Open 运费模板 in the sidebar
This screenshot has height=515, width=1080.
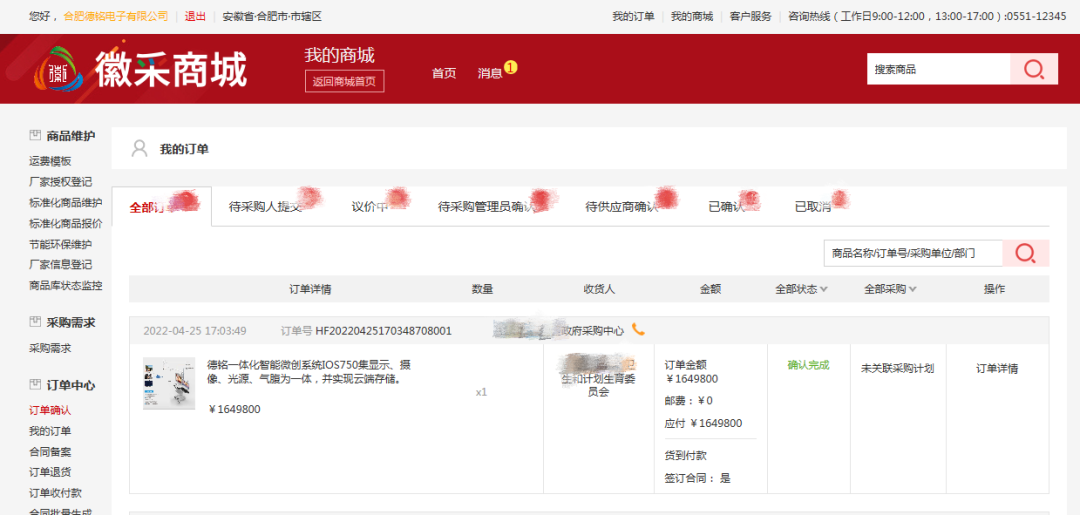(50, 161)
